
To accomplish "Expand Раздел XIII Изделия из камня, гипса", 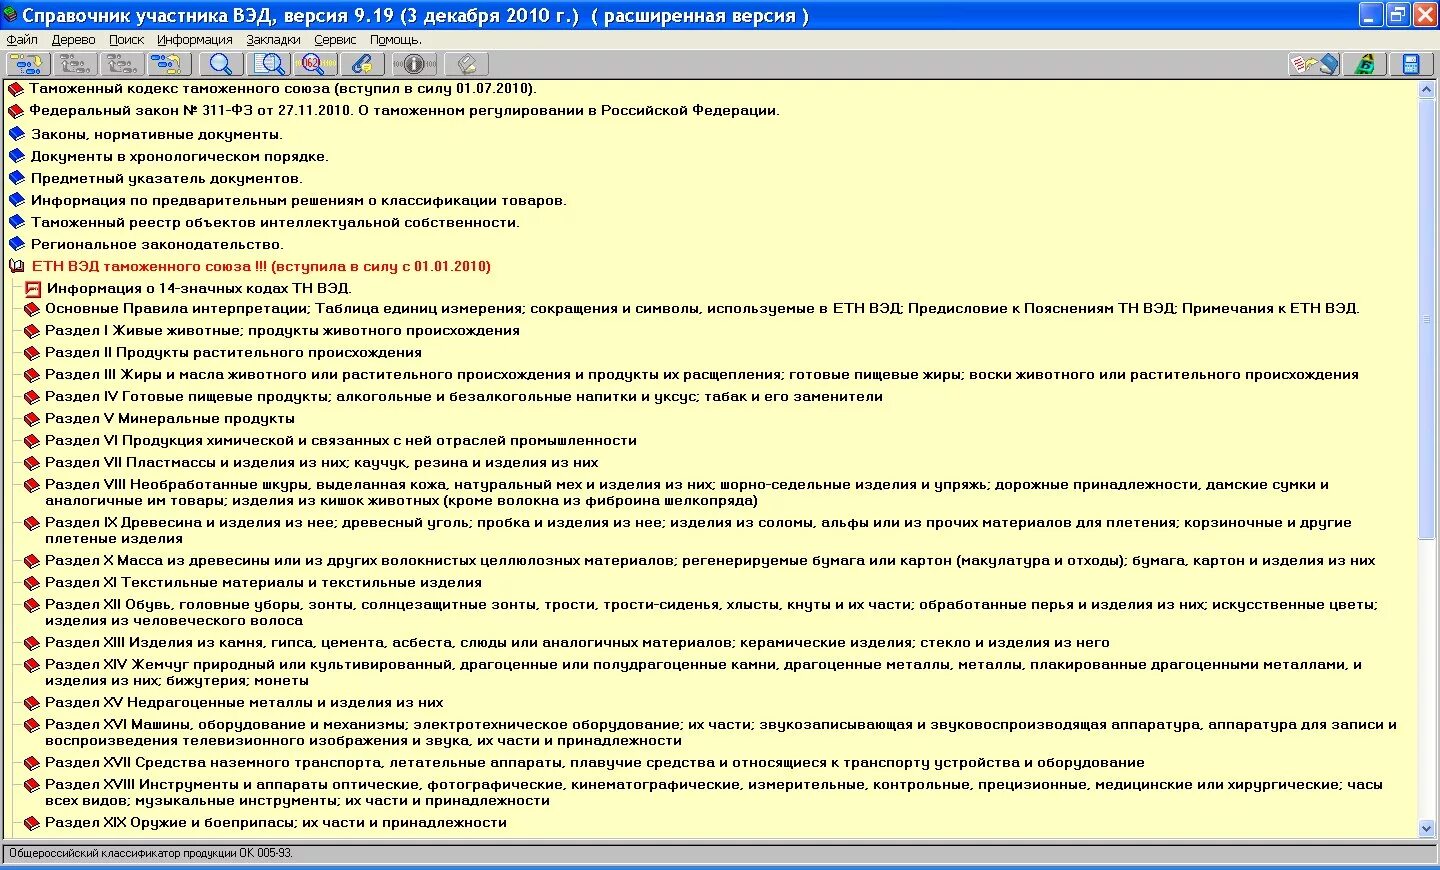I will (577, 643).
